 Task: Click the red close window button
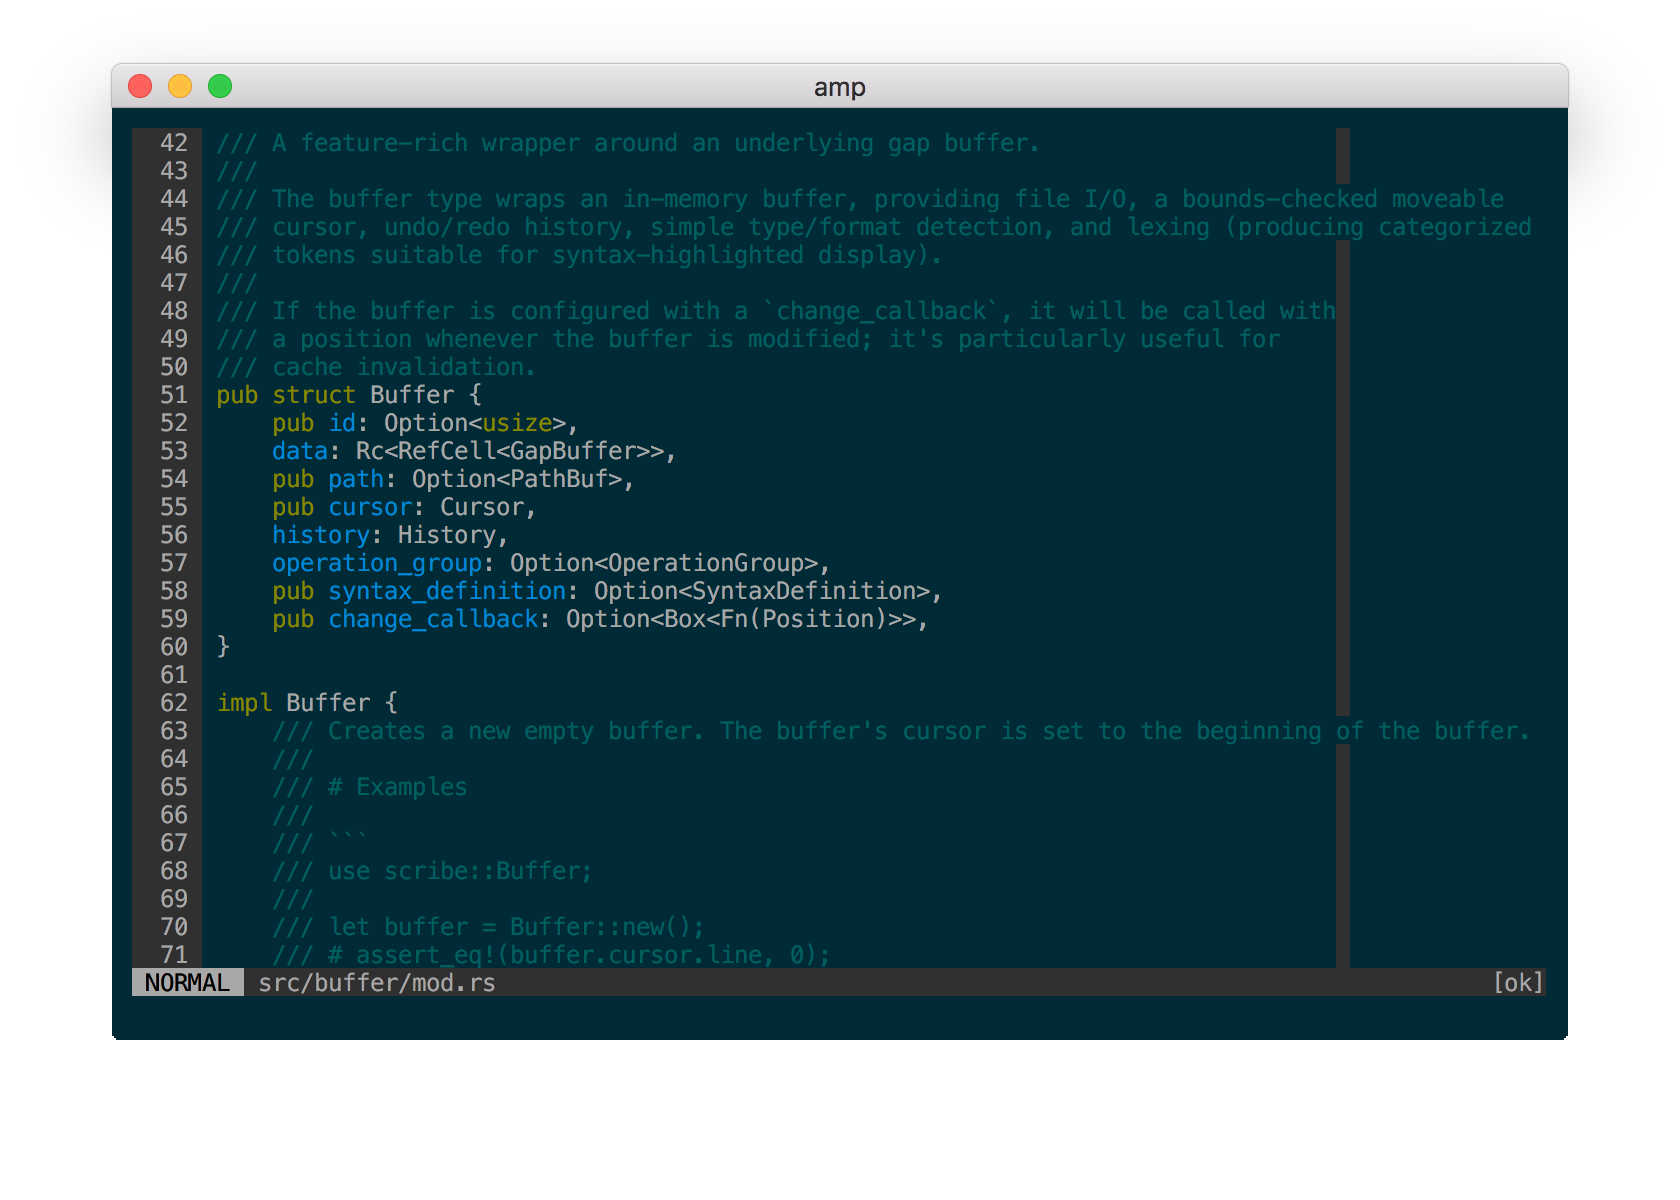point(140,87)
